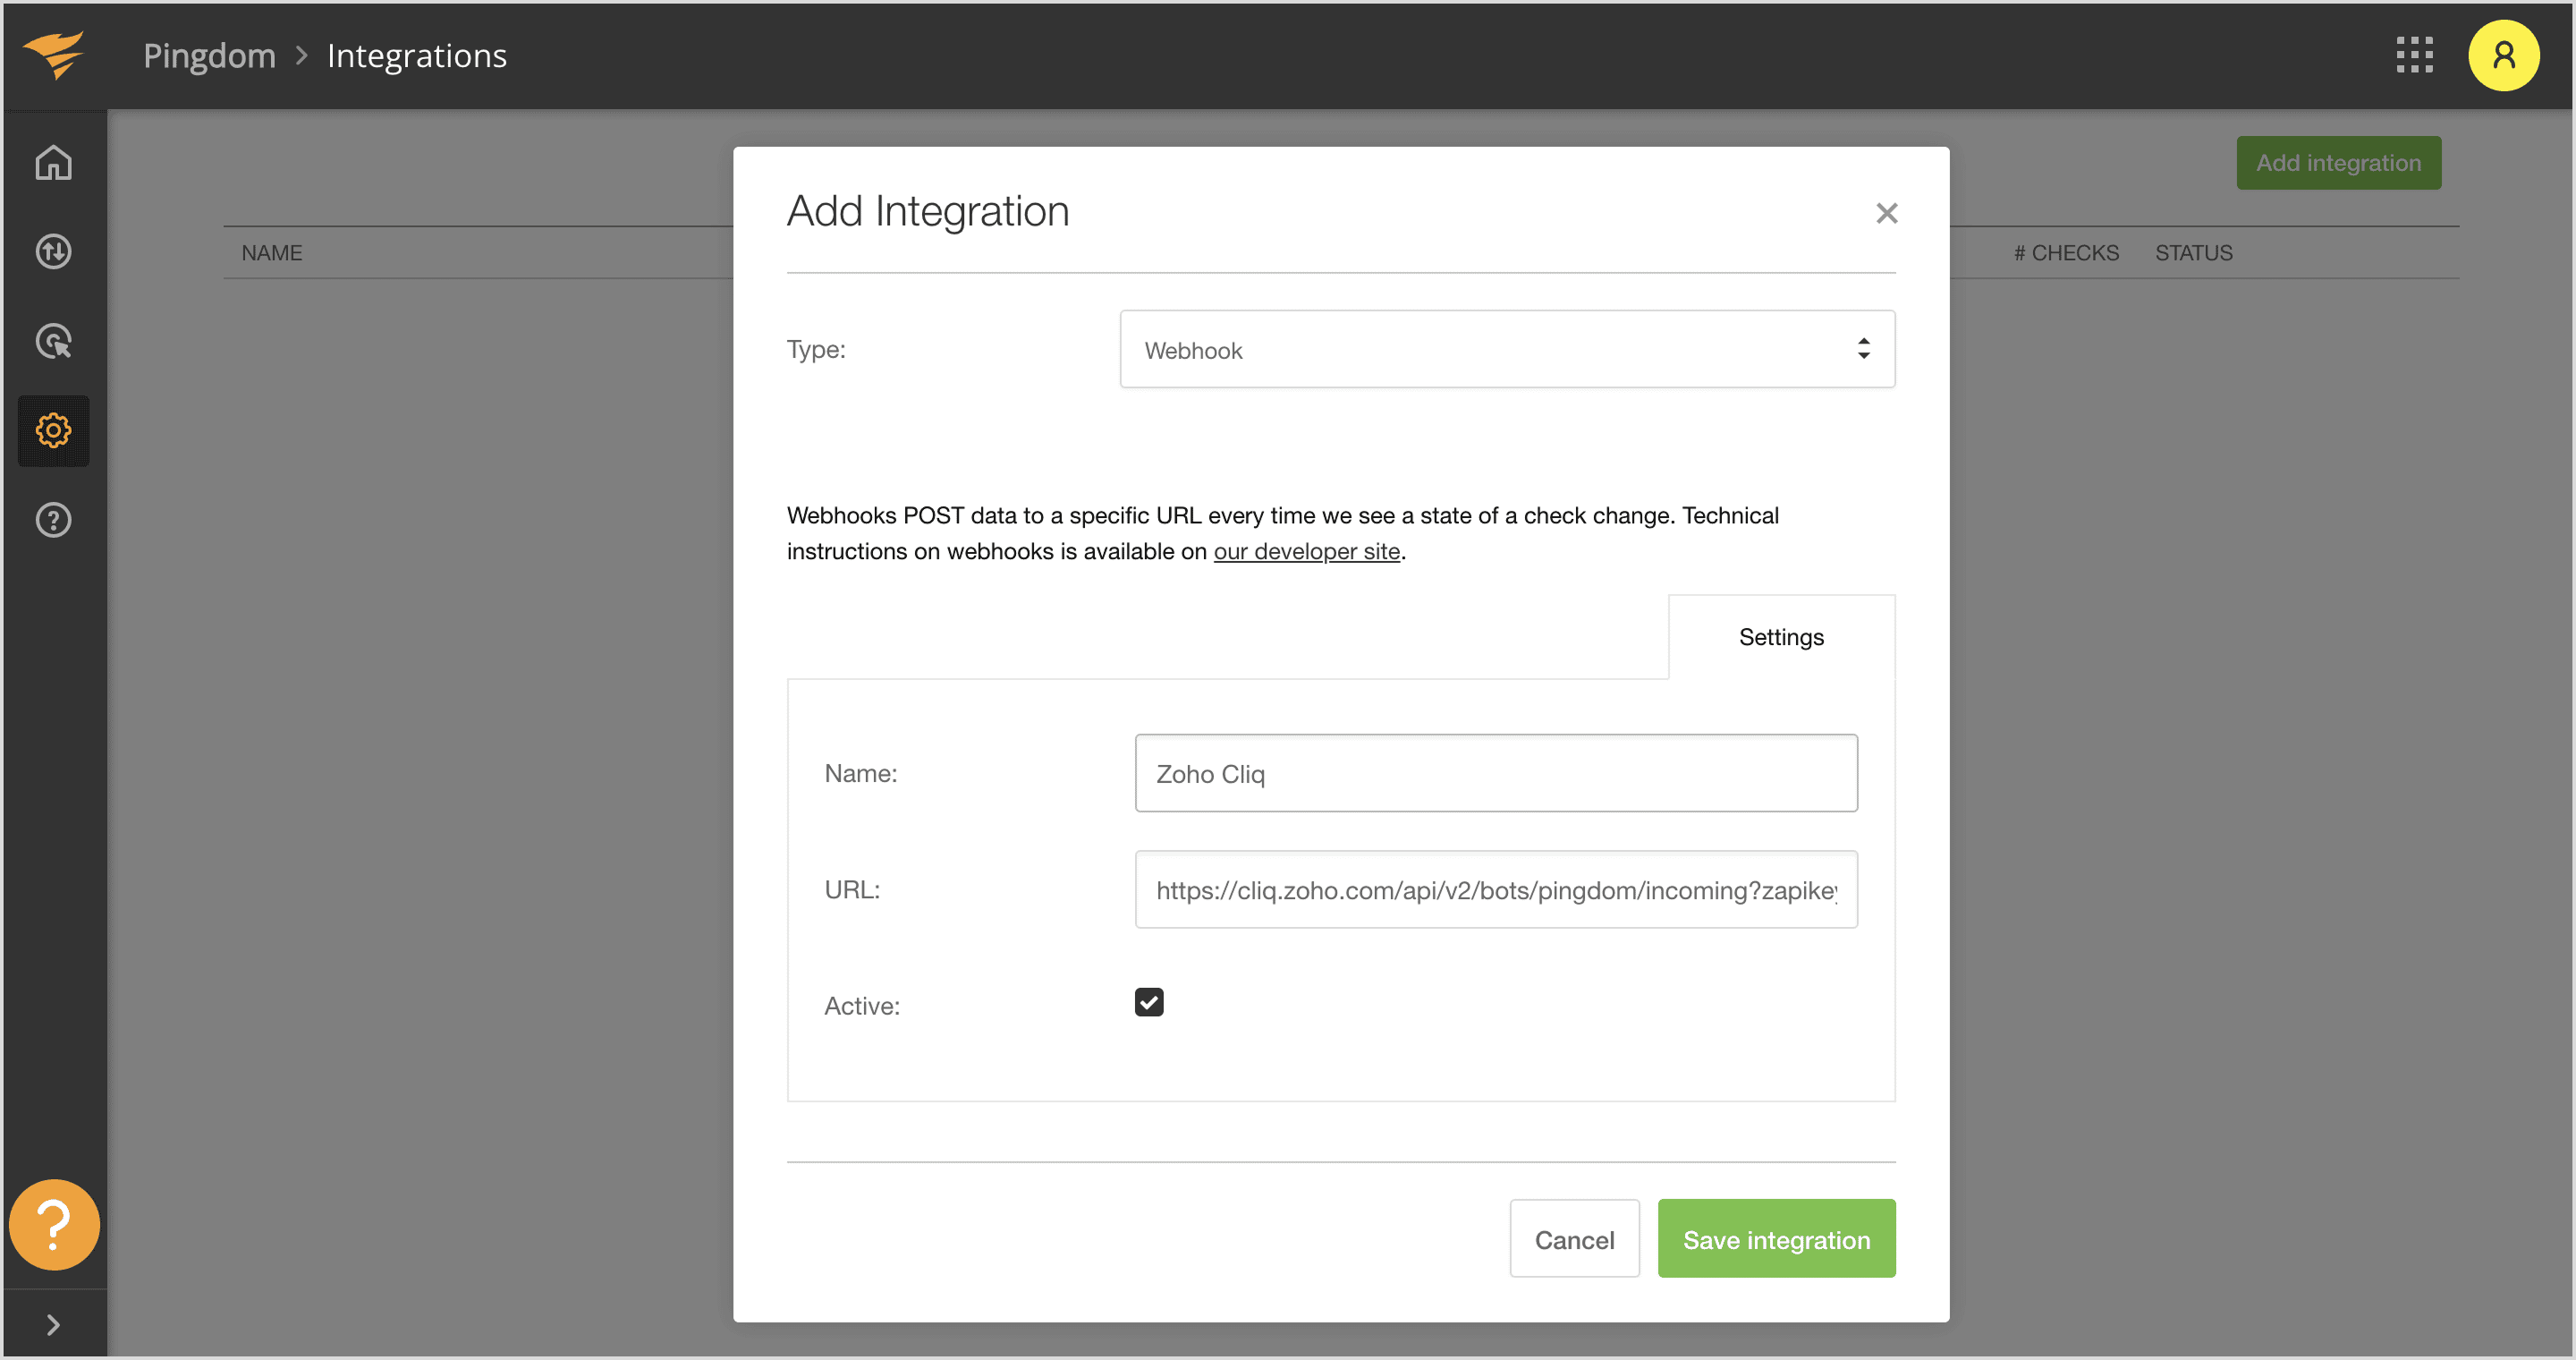Click the NAME column header
Screen dimensions: 2576x1360
271,253
